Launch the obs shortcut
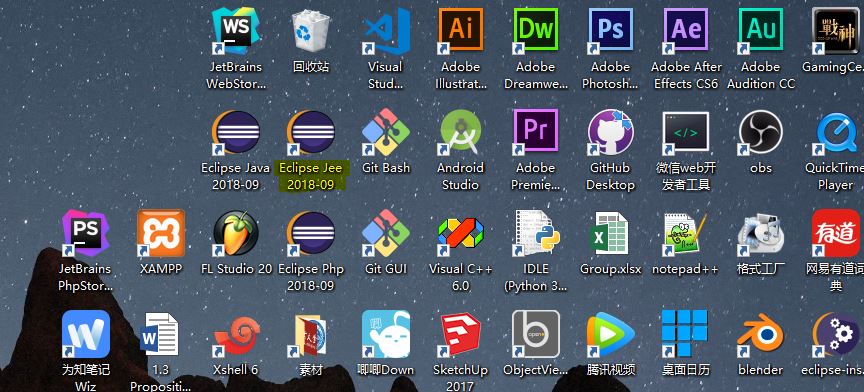Viewport: 864px width, 392px height. [760, 132]
